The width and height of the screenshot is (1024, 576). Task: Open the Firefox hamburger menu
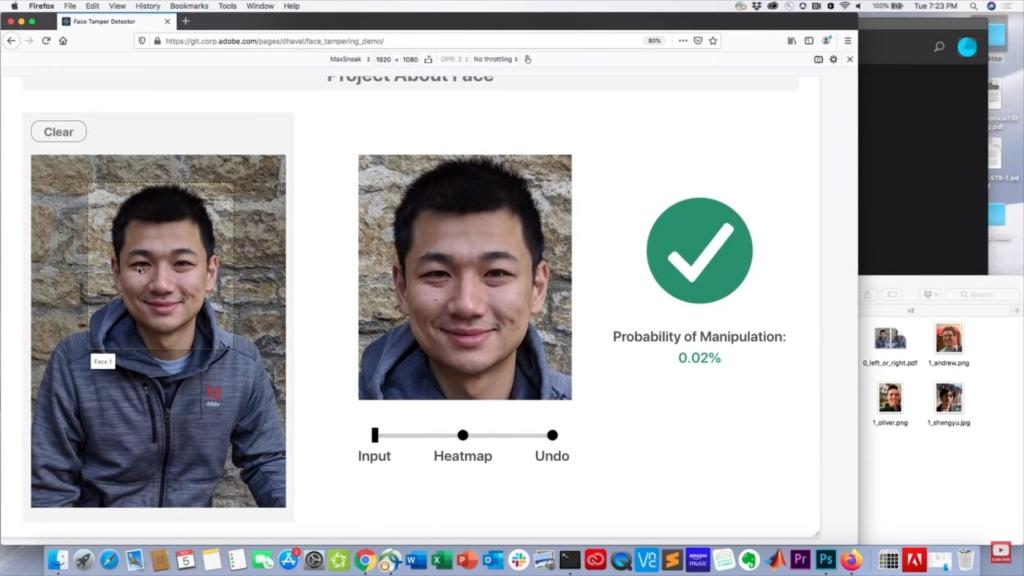click(x=848, y=41)
